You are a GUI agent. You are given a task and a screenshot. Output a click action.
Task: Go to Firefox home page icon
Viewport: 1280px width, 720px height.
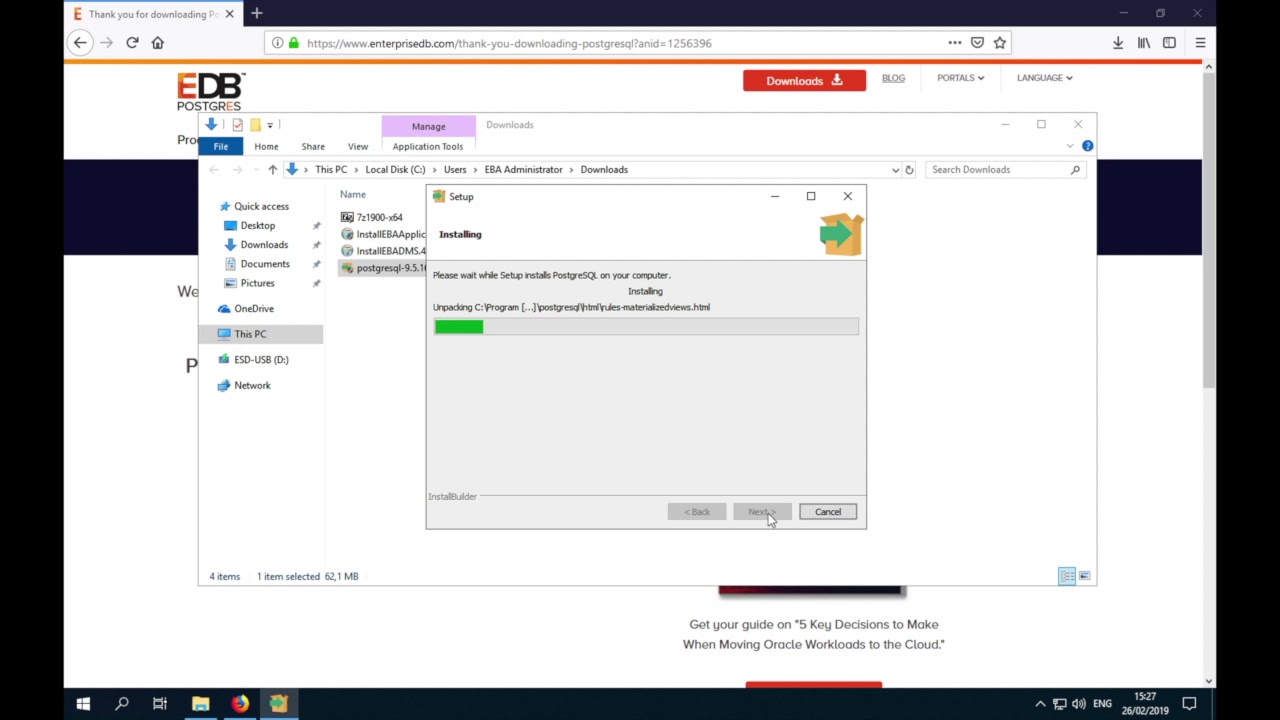point(157,43)
